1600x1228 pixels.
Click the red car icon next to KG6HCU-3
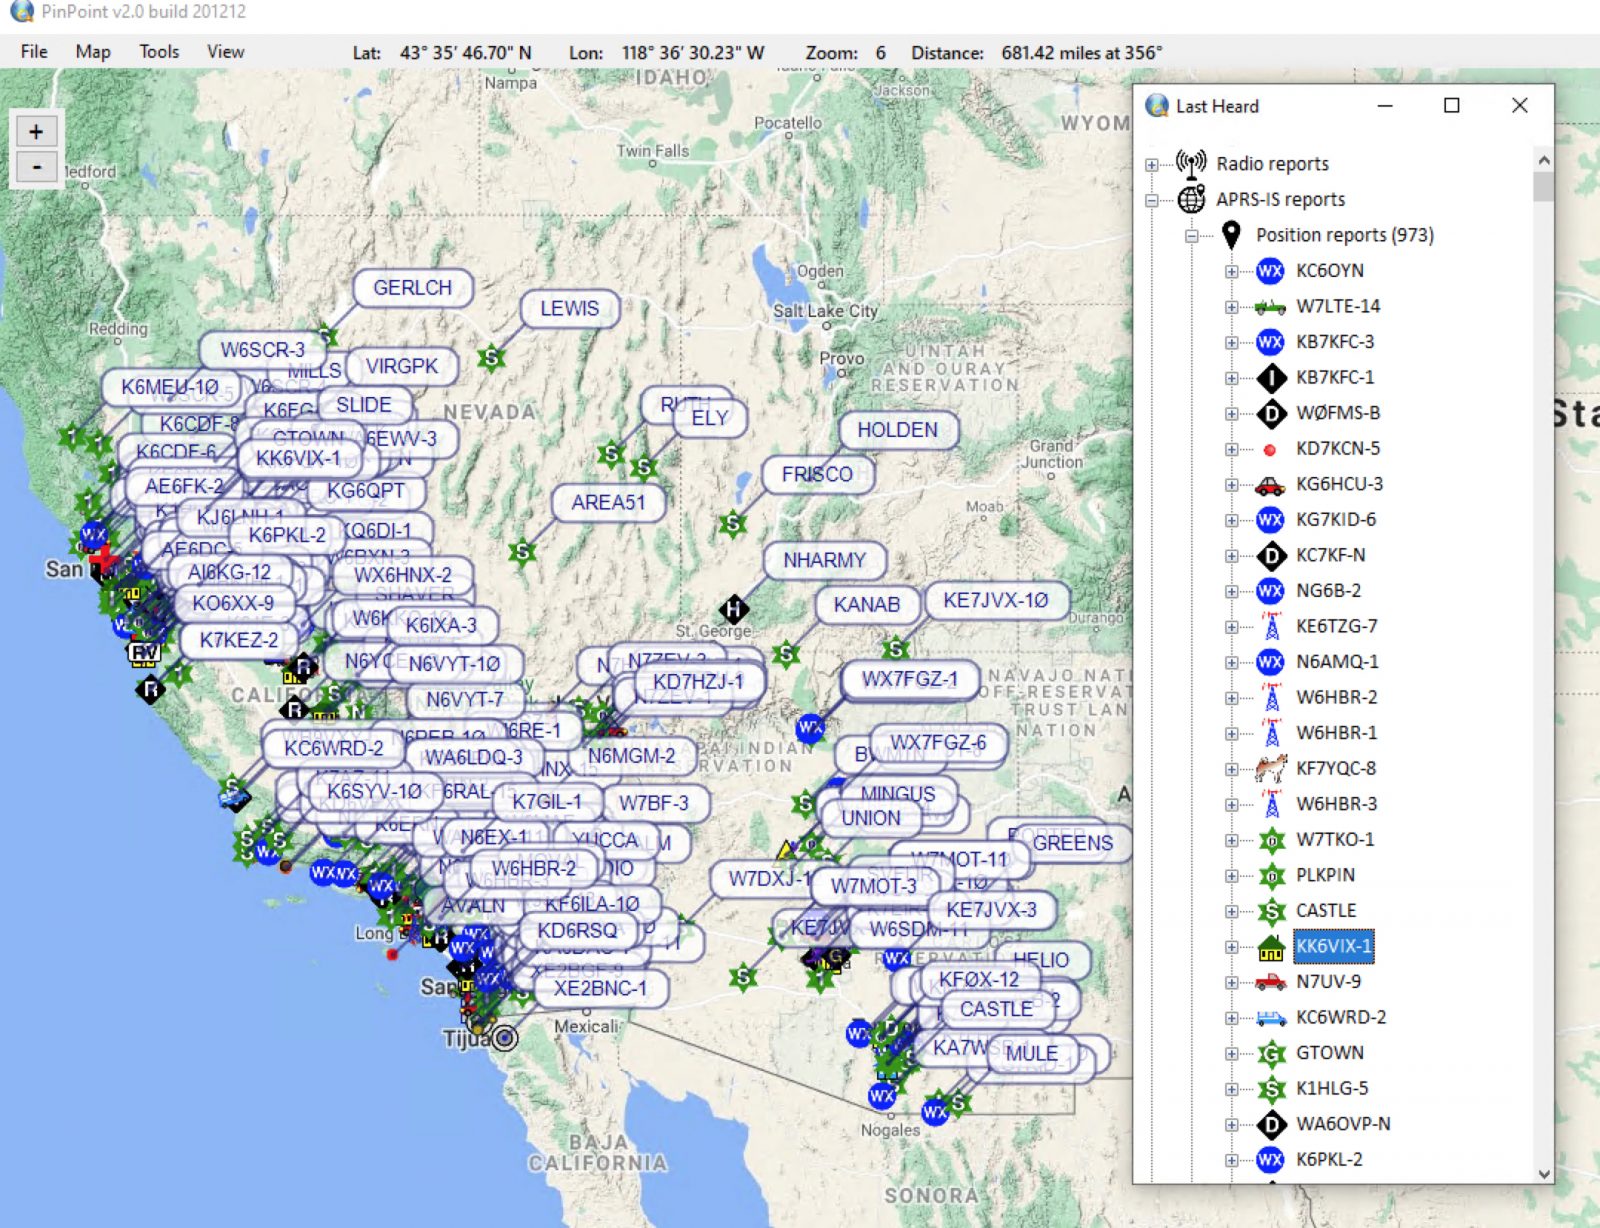coord(1270,483)
